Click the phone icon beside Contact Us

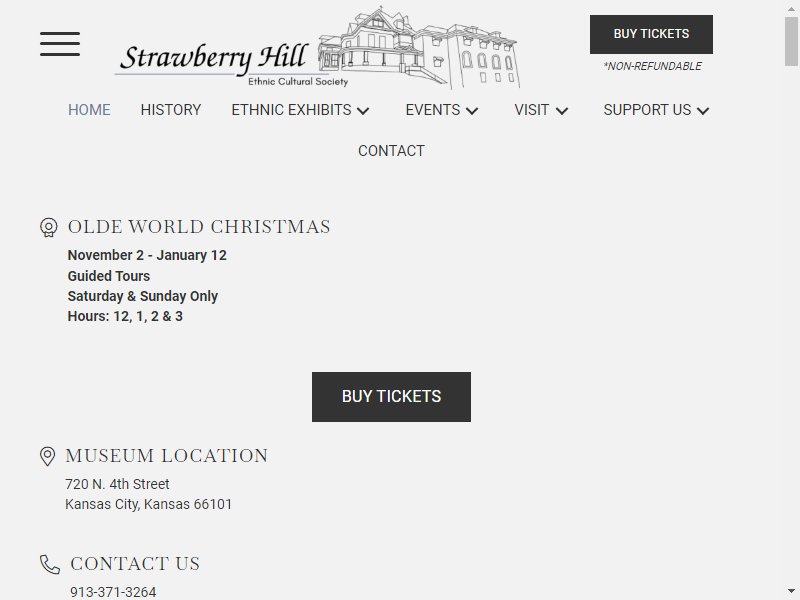point(50,564)
